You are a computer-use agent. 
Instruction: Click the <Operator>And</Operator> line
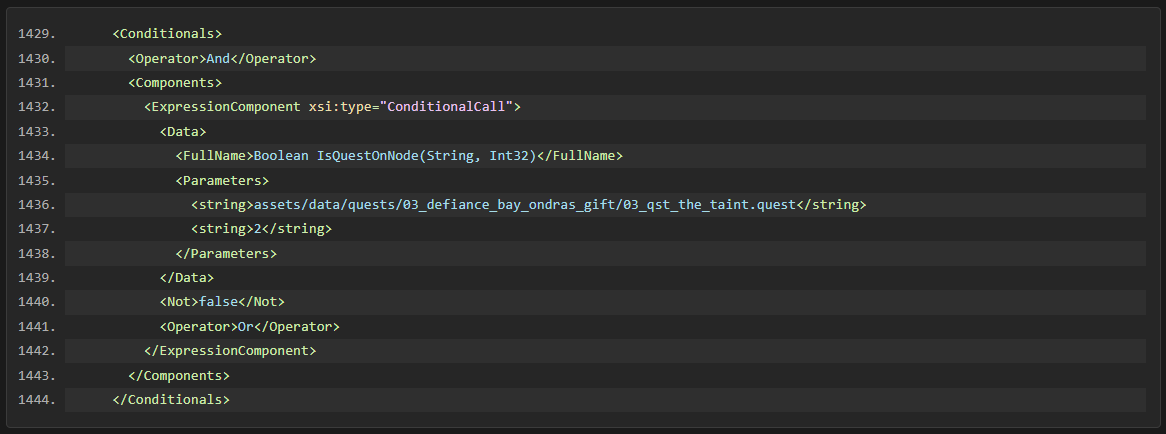[x=222, y=59]
